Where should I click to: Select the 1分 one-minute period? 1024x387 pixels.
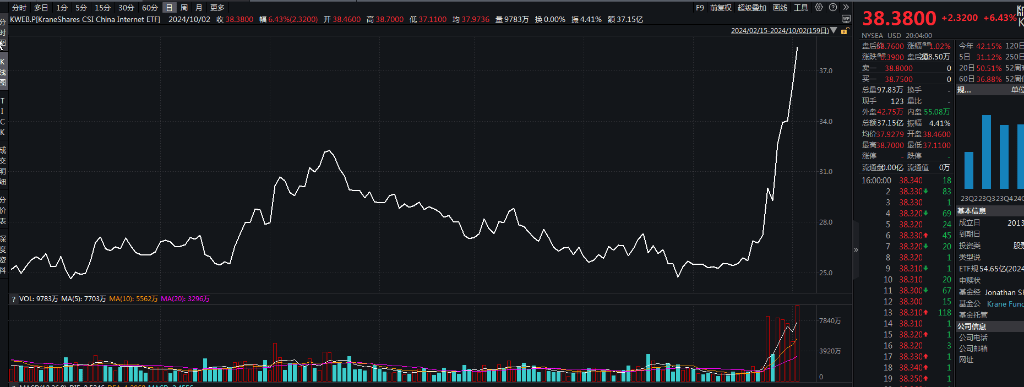pos(61,8)
